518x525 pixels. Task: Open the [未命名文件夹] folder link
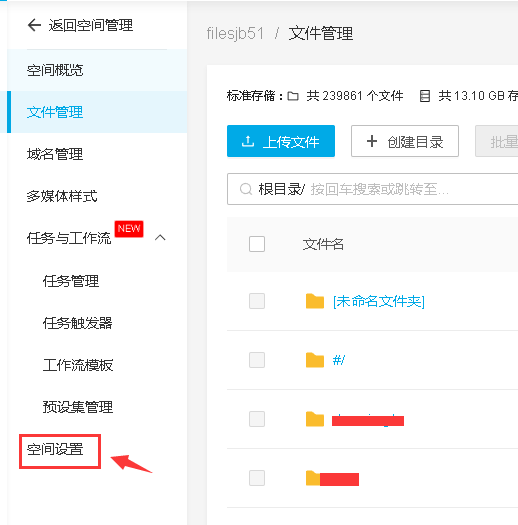click(379, 301)
